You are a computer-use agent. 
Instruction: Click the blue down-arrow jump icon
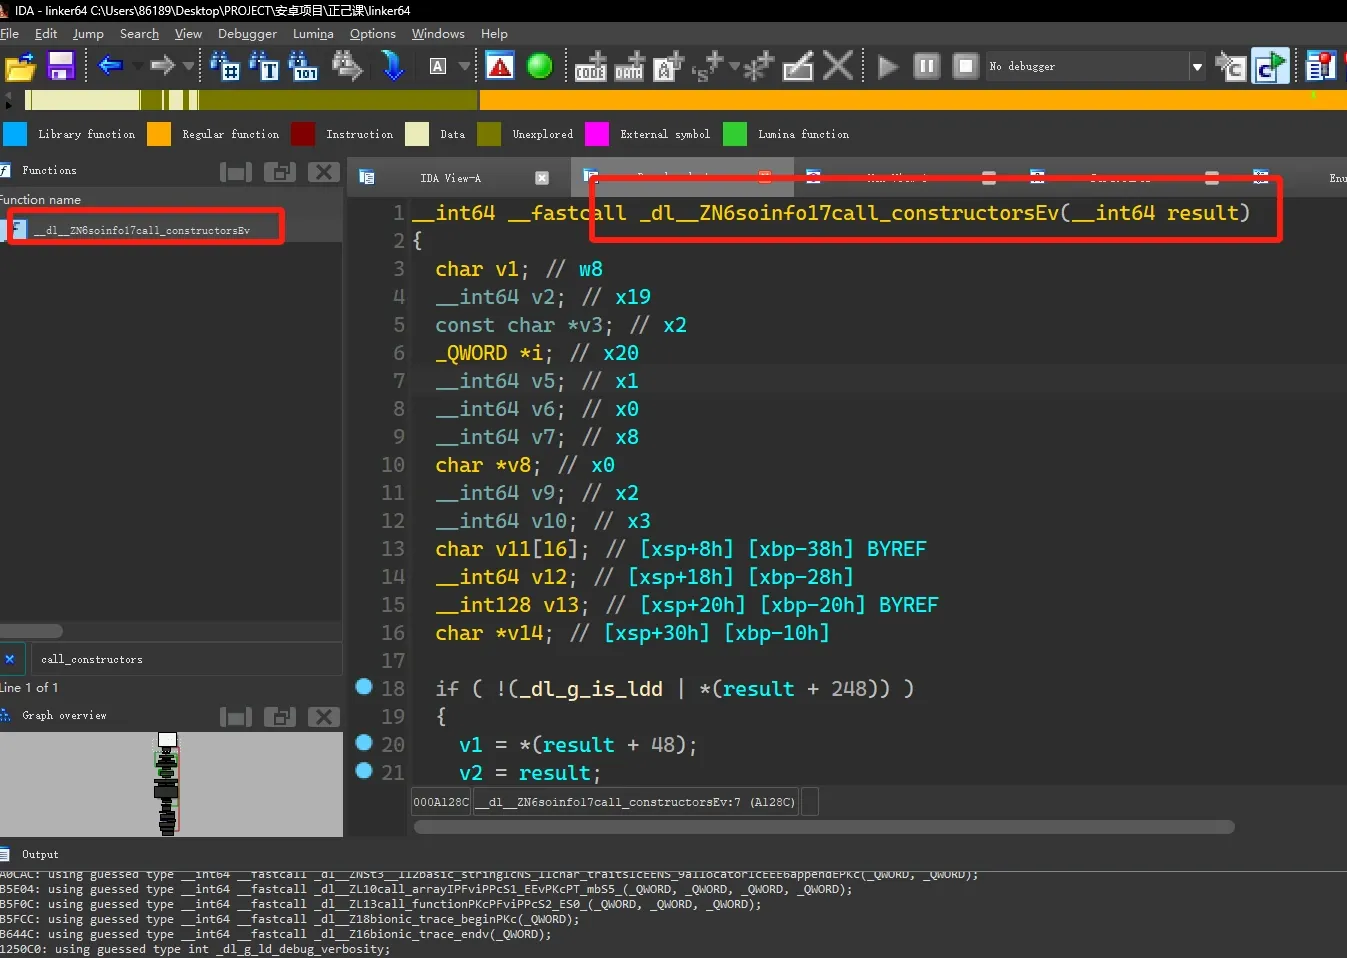(x=393, y=67)
